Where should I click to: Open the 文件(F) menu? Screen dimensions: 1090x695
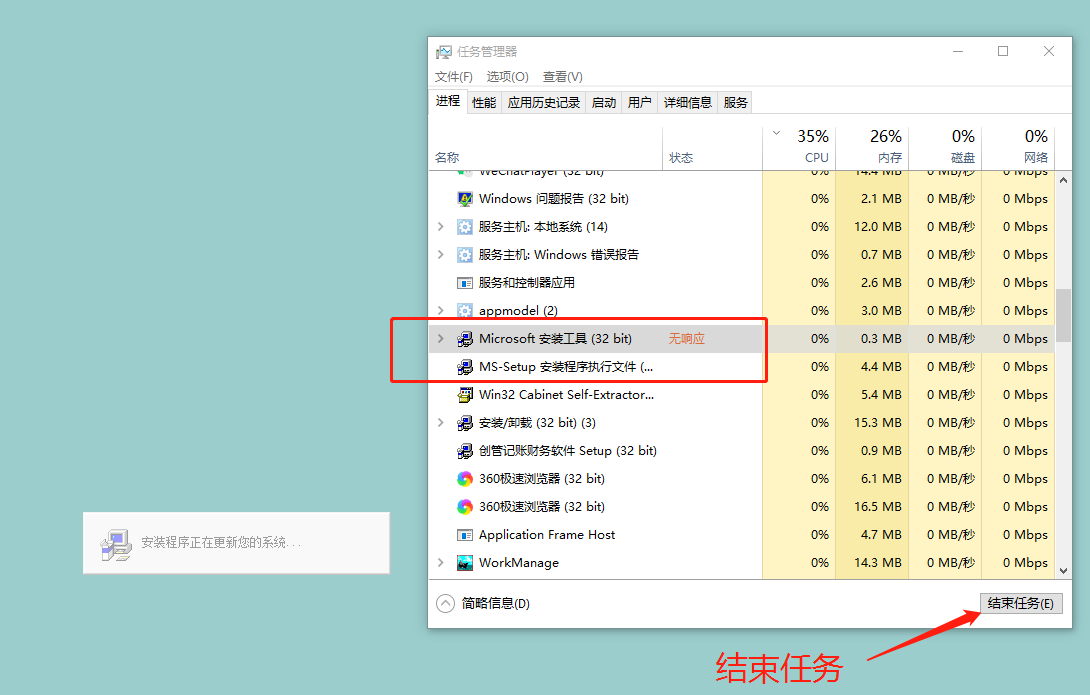(x=454, y=77)
